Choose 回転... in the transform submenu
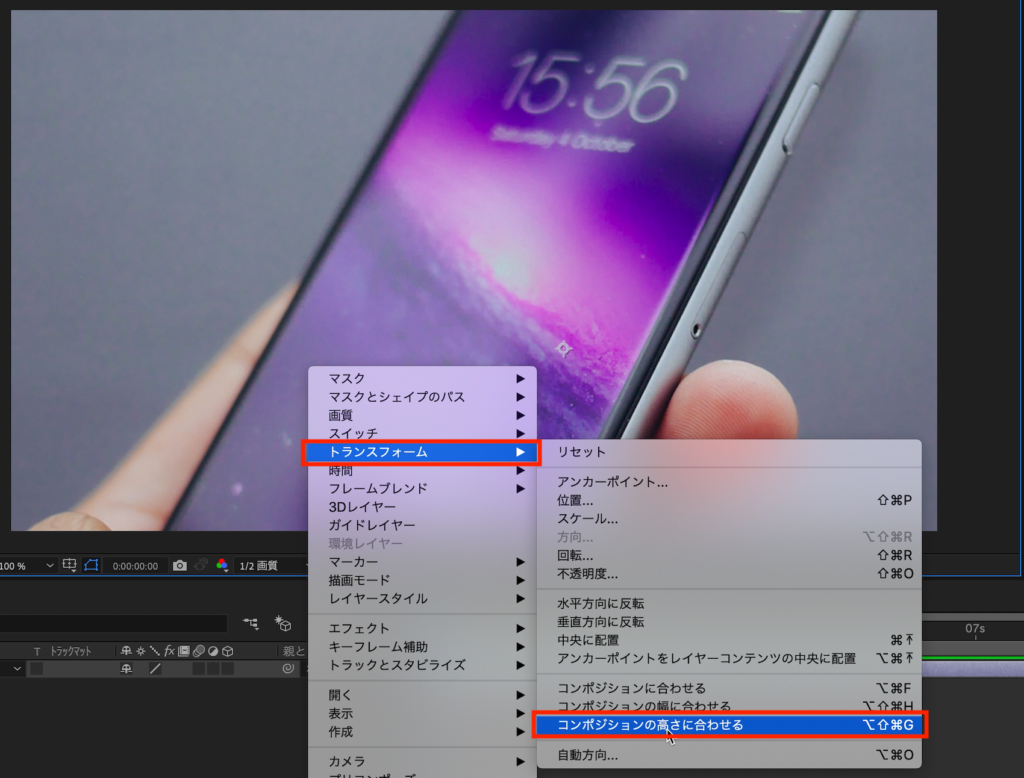The image size is (1024, 778). [x=729, y=555]
